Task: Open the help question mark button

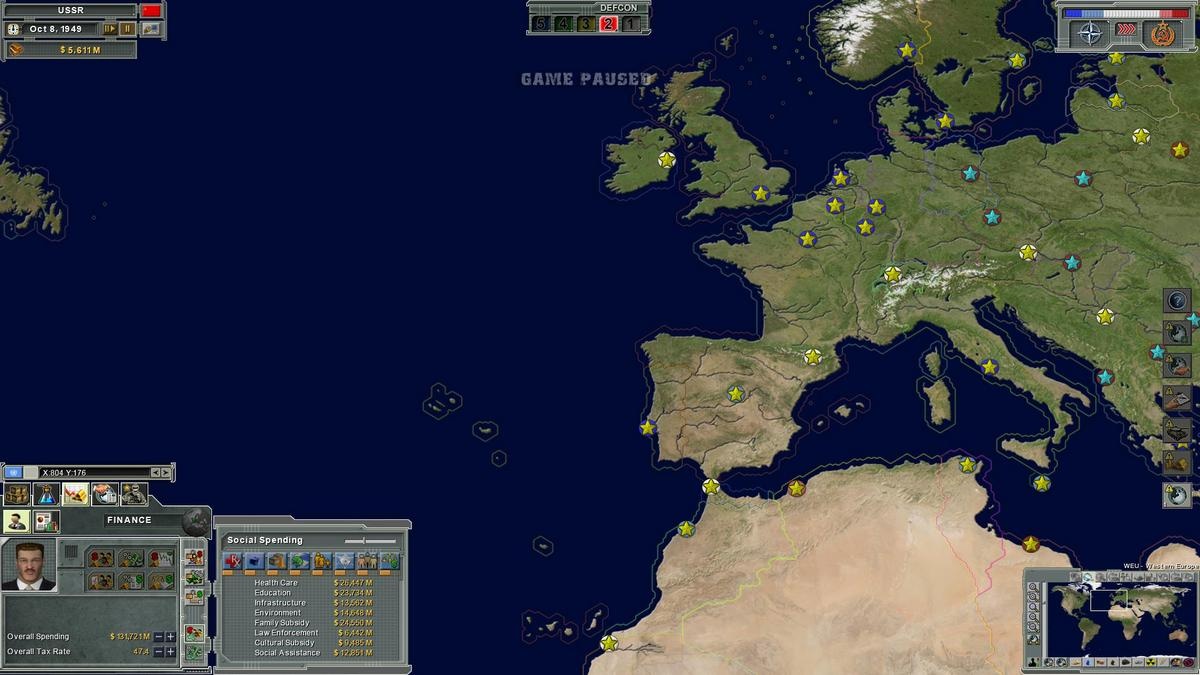Action: coord(1176,300)
